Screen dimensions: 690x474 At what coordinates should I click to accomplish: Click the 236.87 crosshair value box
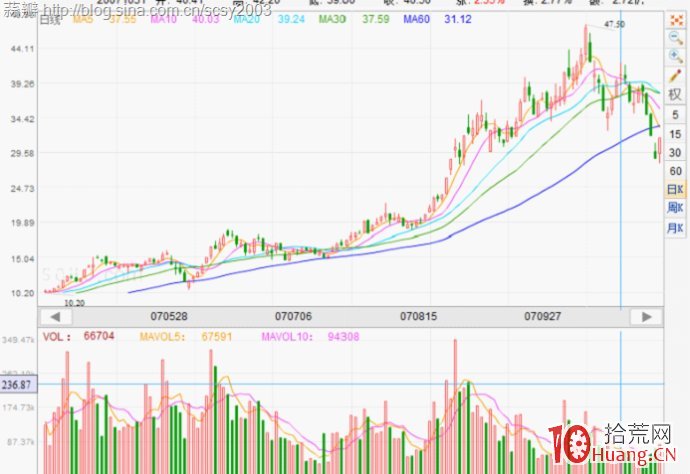click(x=19, y=385)
